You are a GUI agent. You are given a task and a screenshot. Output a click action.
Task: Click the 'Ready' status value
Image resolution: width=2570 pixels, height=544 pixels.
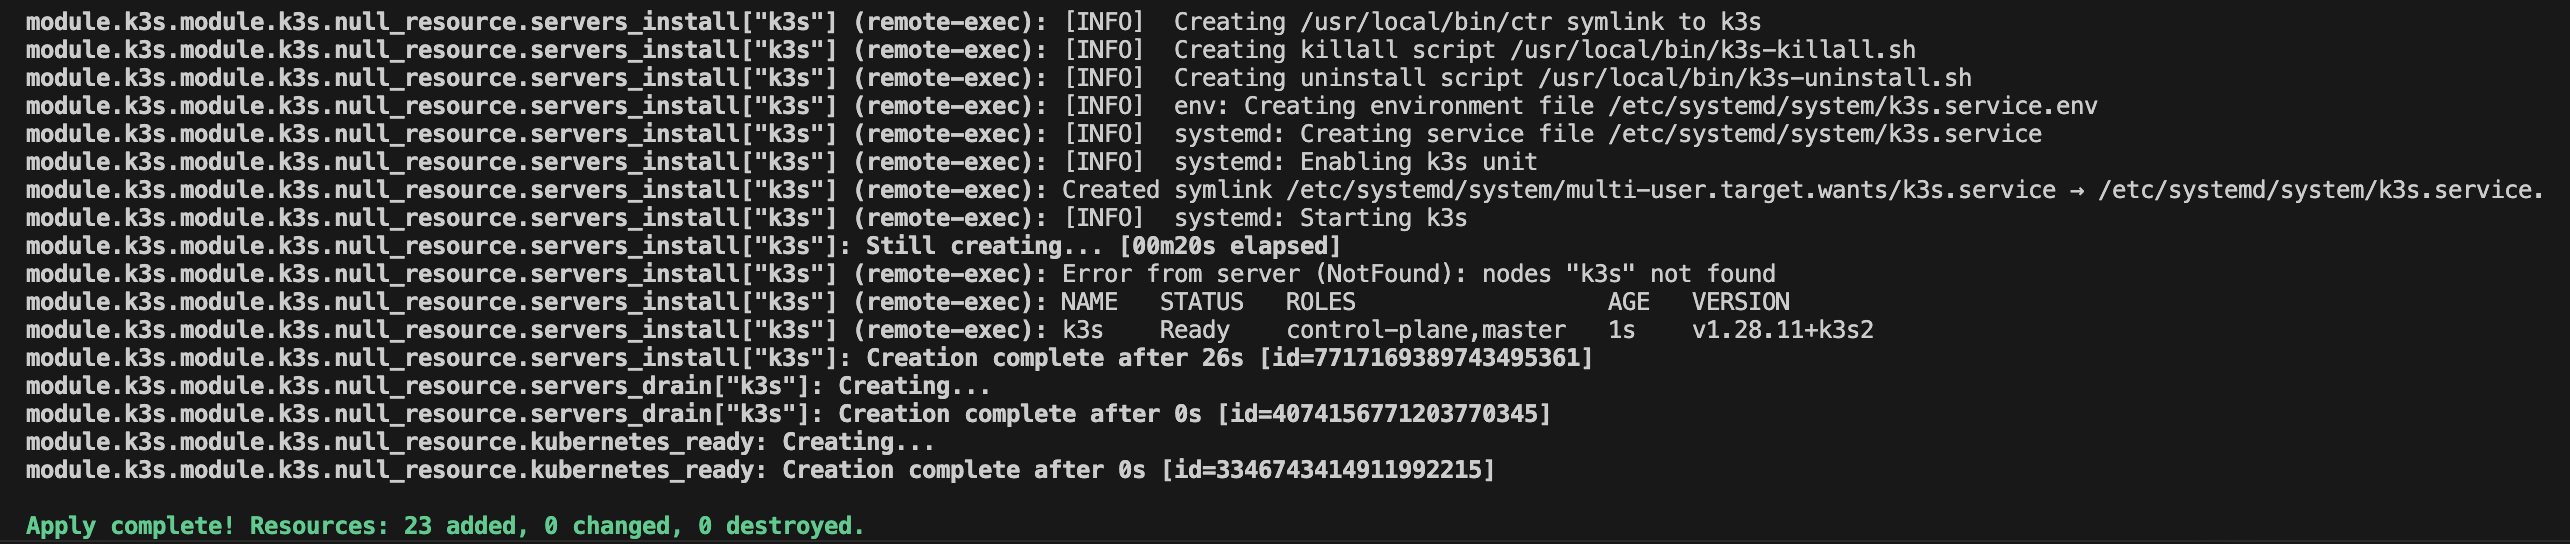coord(1195,330)
